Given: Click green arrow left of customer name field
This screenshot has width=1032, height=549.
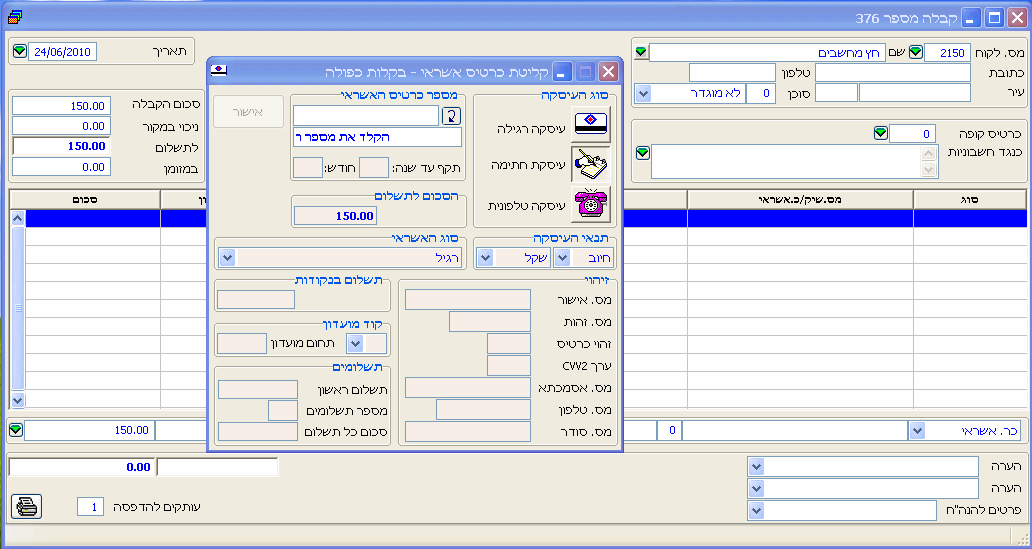Looking at the screenshot, I should pyautogui.click(x=641, y=52).
